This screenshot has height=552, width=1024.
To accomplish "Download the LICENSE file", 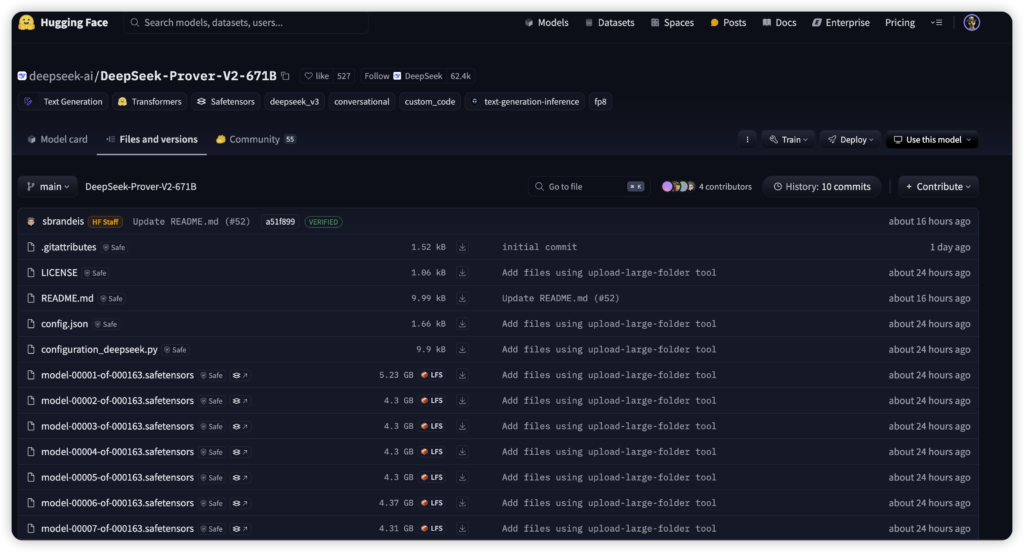I will [462, 272].
